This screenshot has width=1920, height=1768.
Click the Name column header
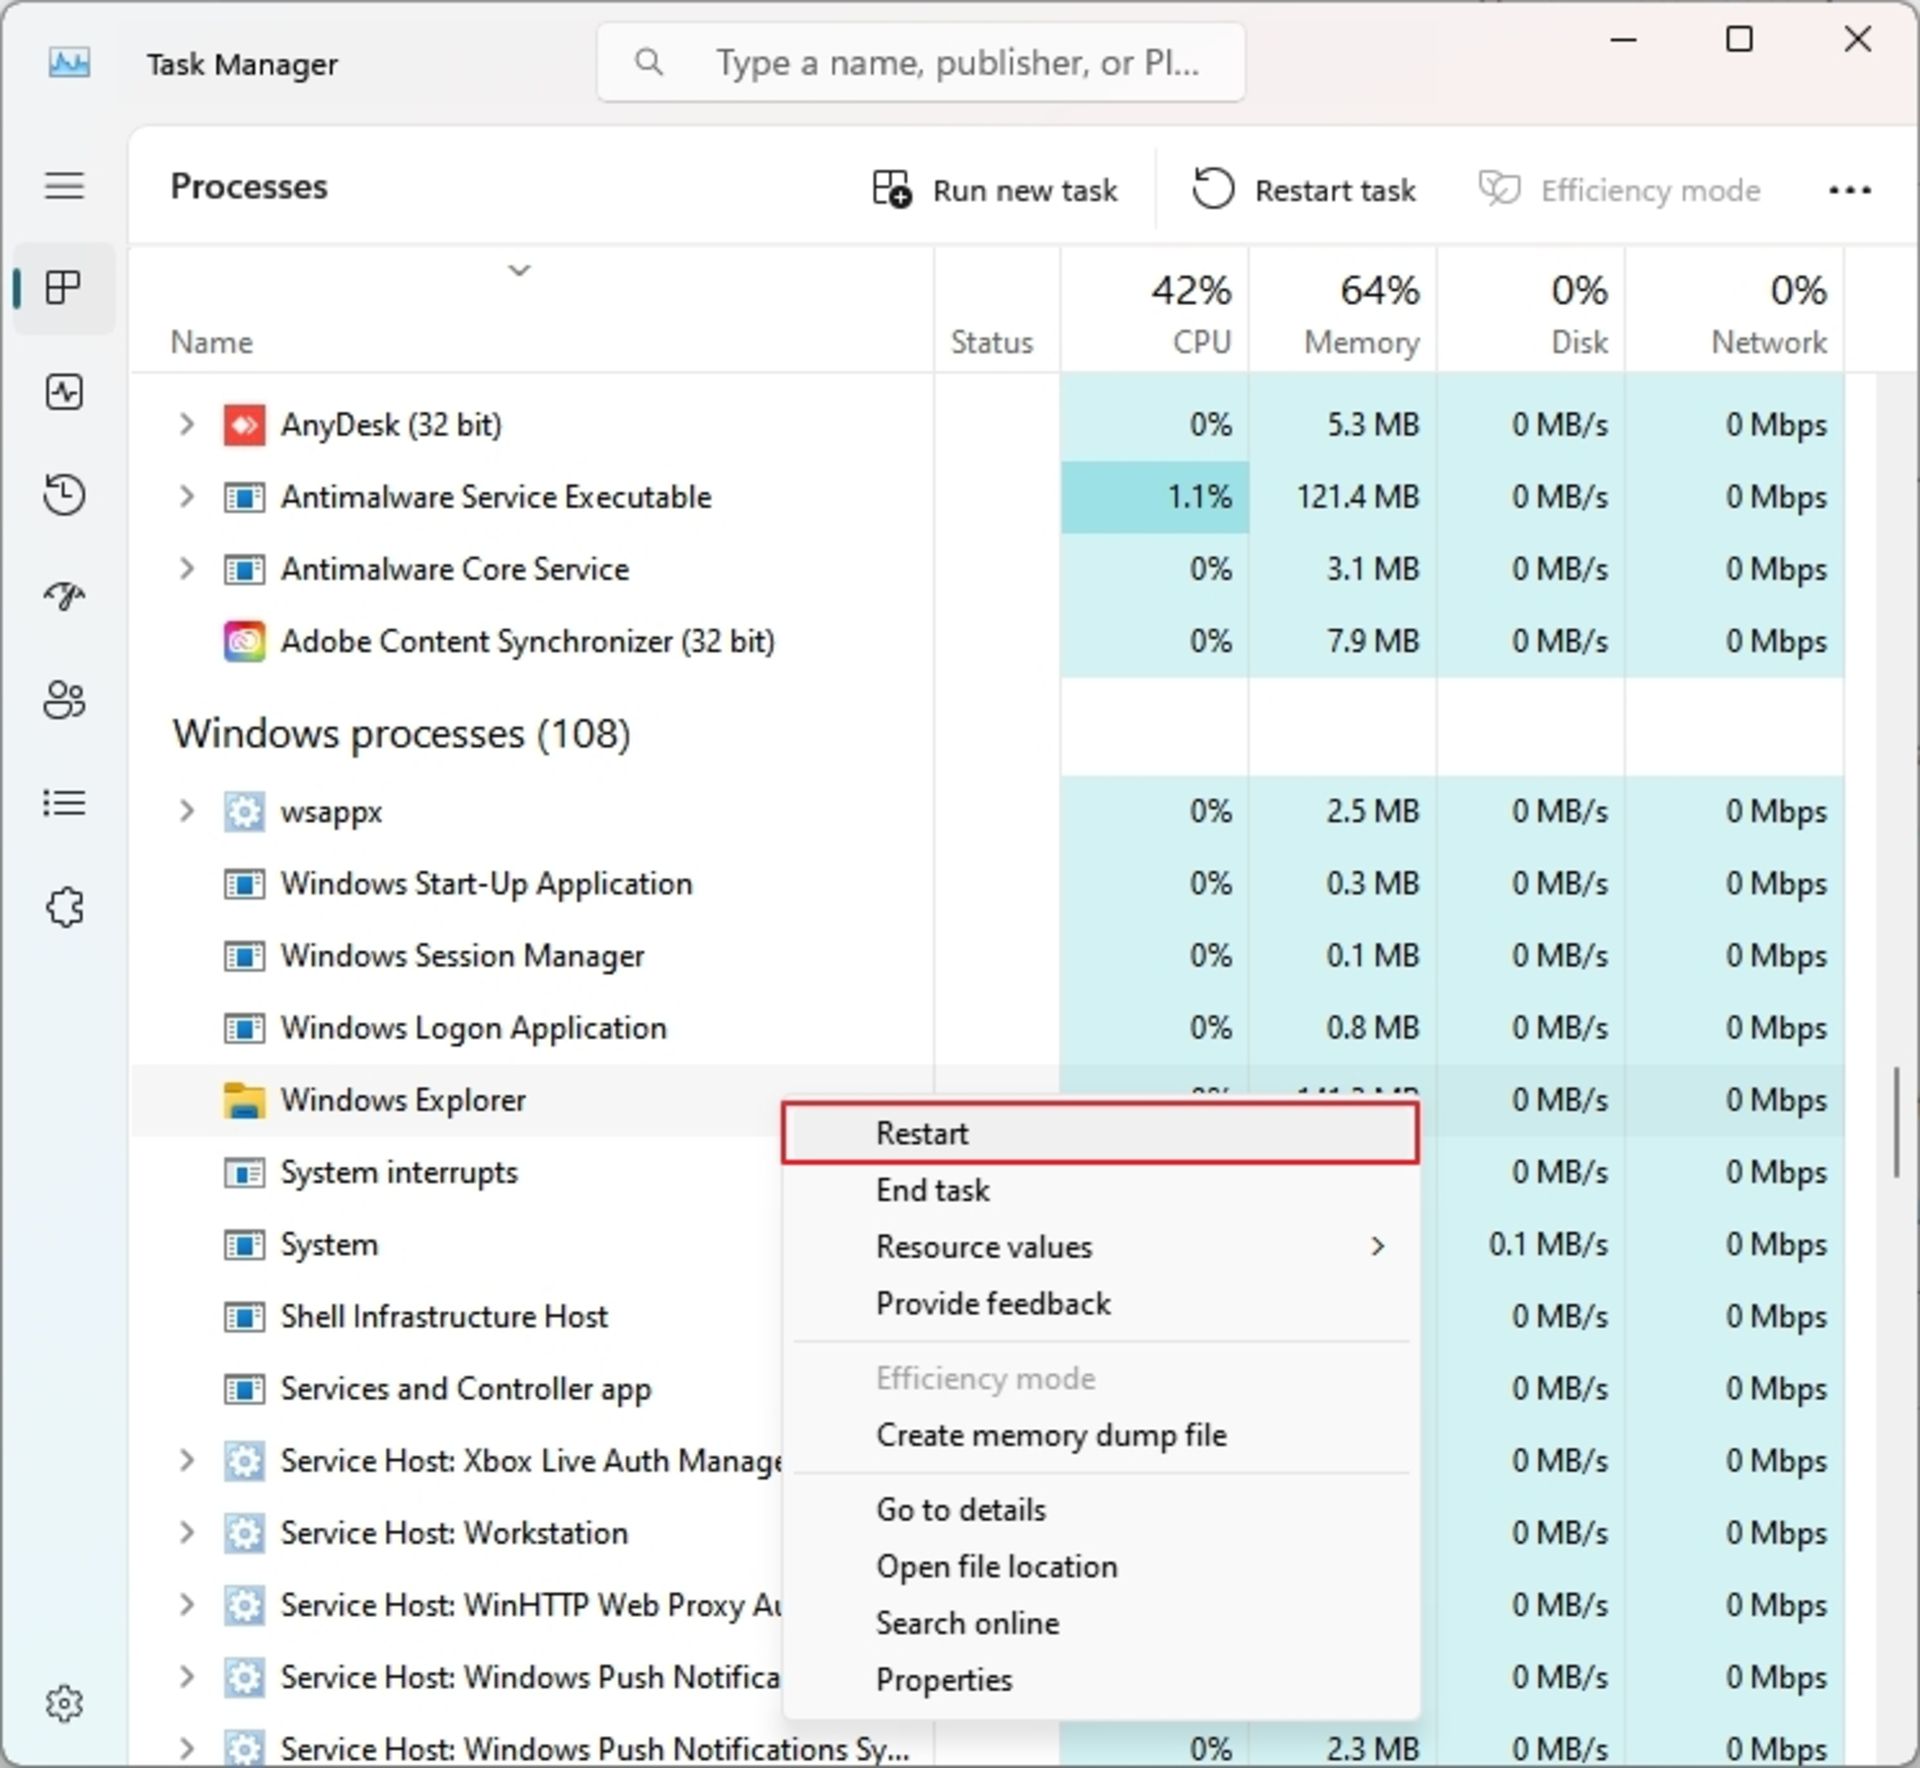pyautogui.click(x=532, y=312)
